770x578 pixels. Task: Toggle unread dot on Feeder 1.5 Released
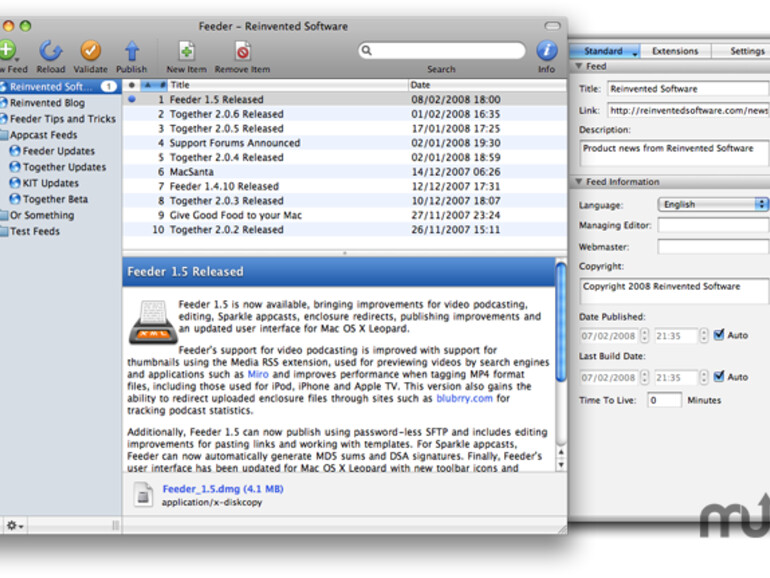pyautogui.click(x=132, y=99)
